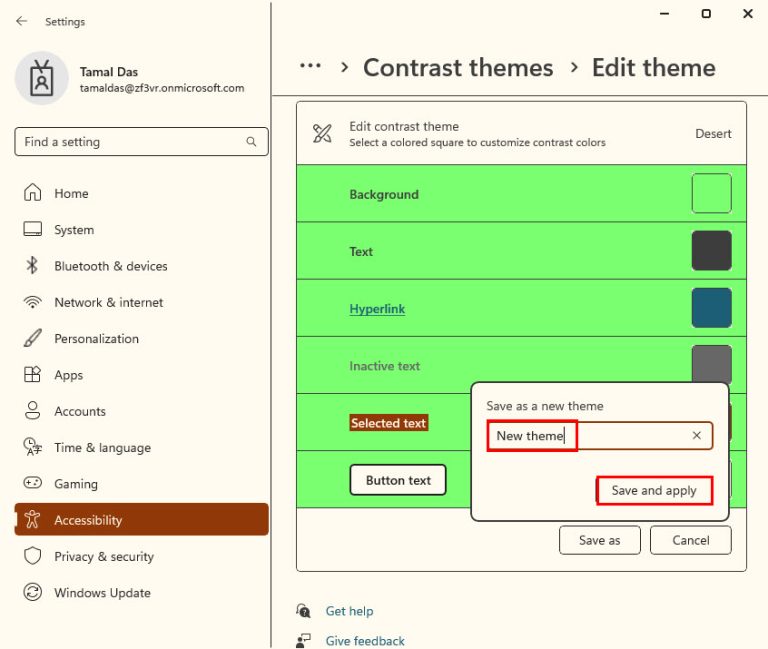768x649 pixels.
Task: Cancel the theme edit
Action: tap(691, 540)
